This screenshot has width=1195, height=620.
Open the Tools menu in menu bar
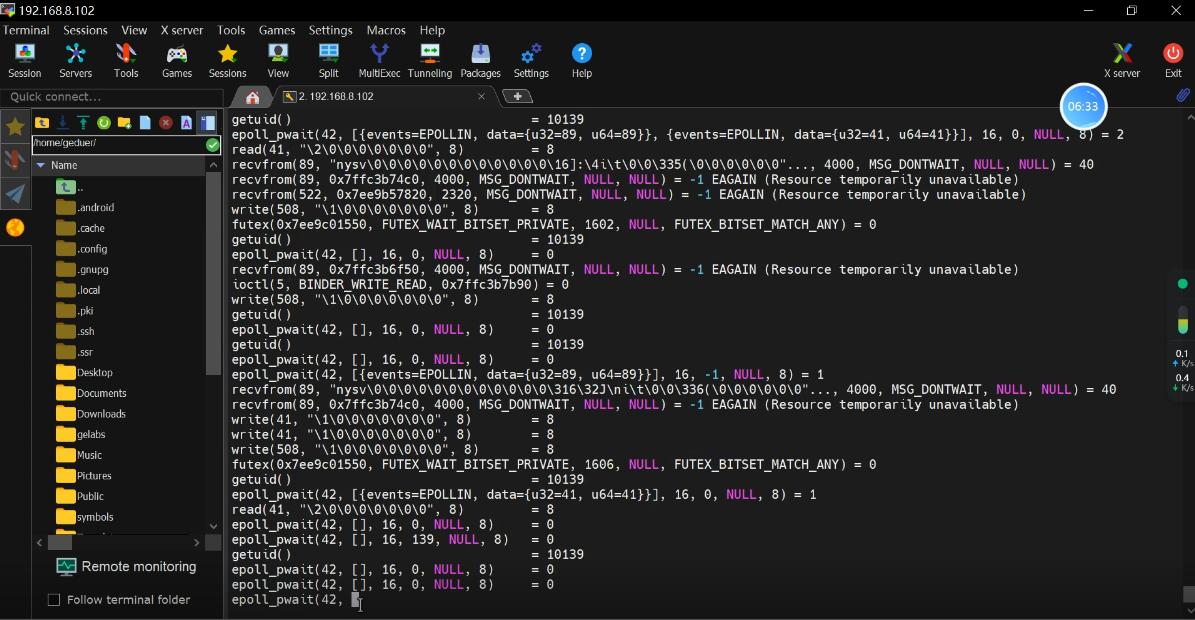(231, 30)
